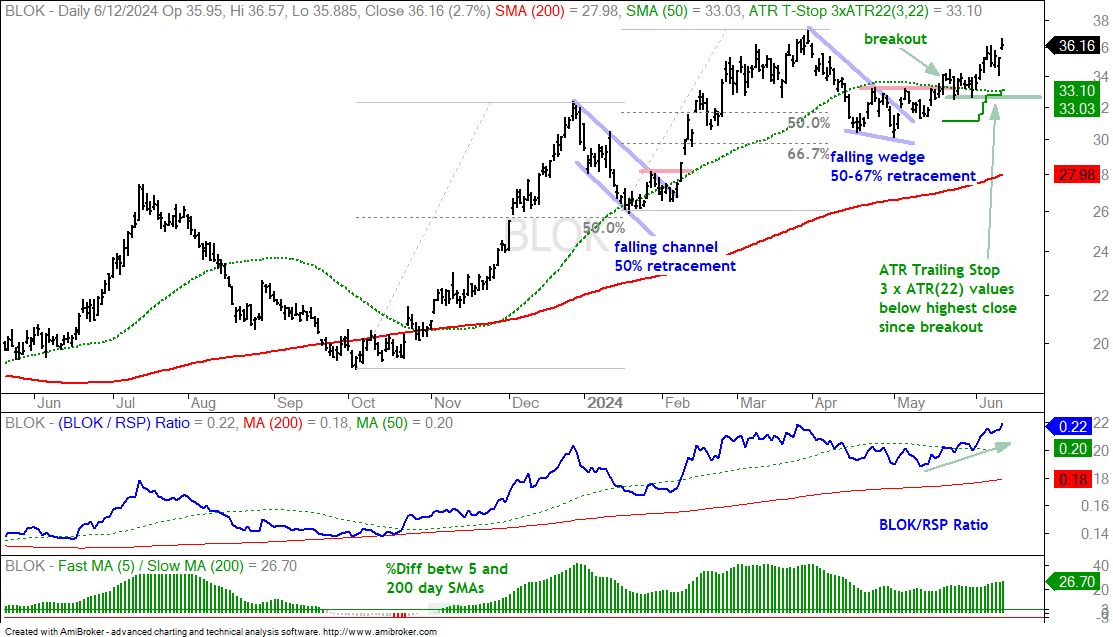1113x637 pixels.
Task: Click the 'below highest close' text
Action: click(x=948, y=308)
